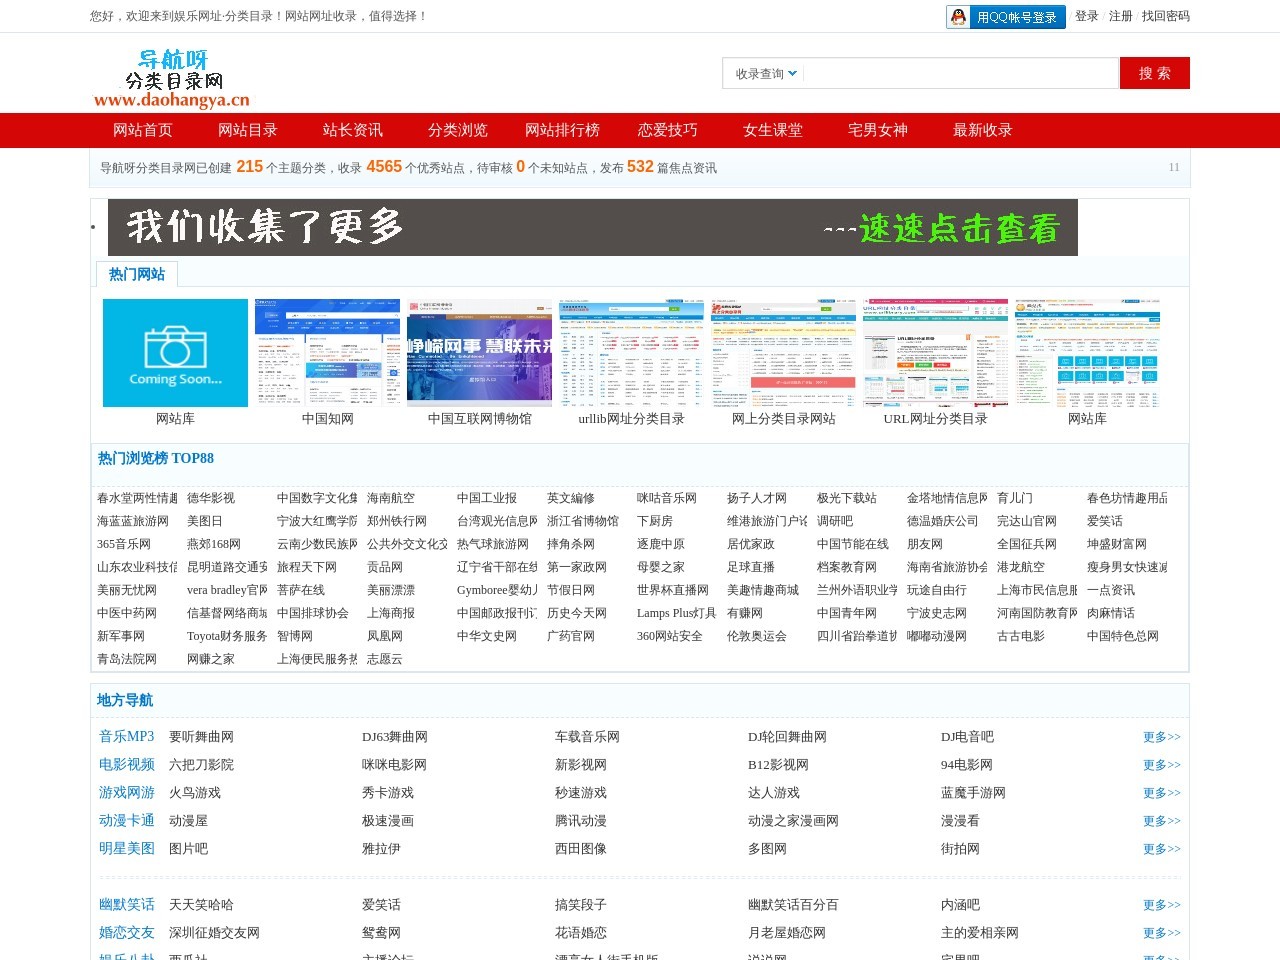The height and width of the screenshot is (960, 1280).
Task: Click inside the search input field
Action: point(960,73)
